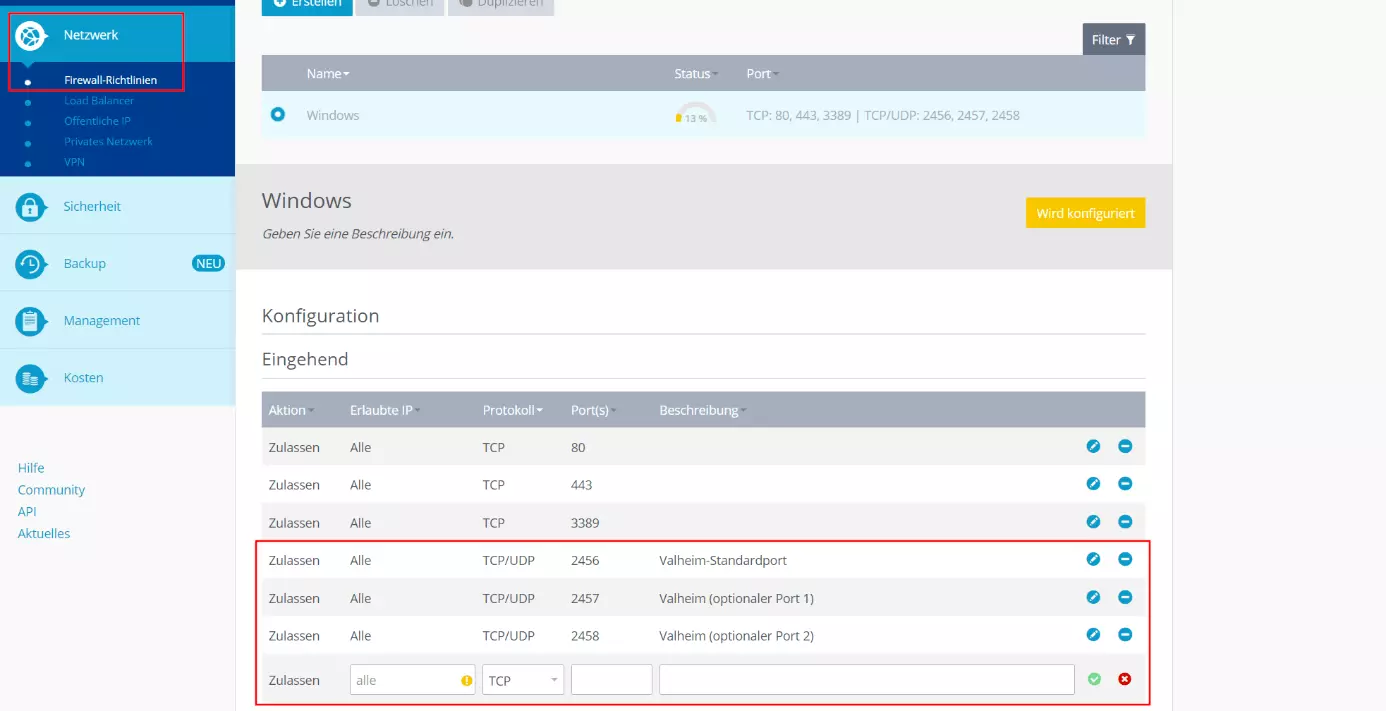Sort by the Protokoll column header
Screen dimensions: 1386x711
point(513,410)
